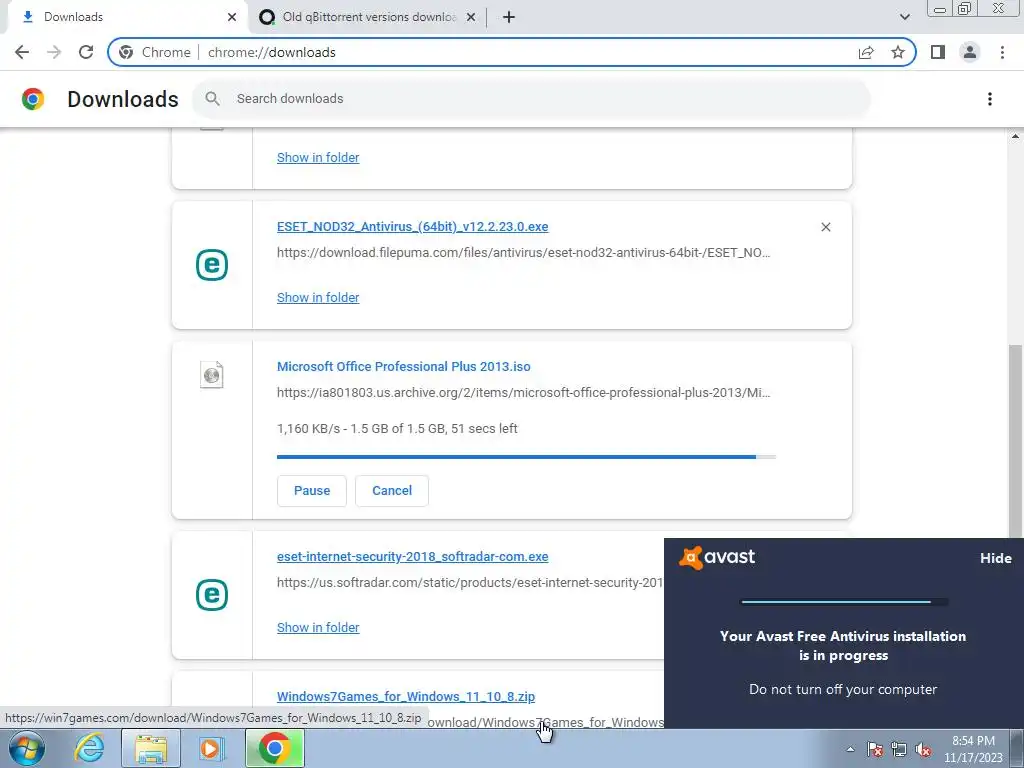Click the softradar ESET source URL
Viewport: 1024px width, 768px height.
tap(470, 583)
